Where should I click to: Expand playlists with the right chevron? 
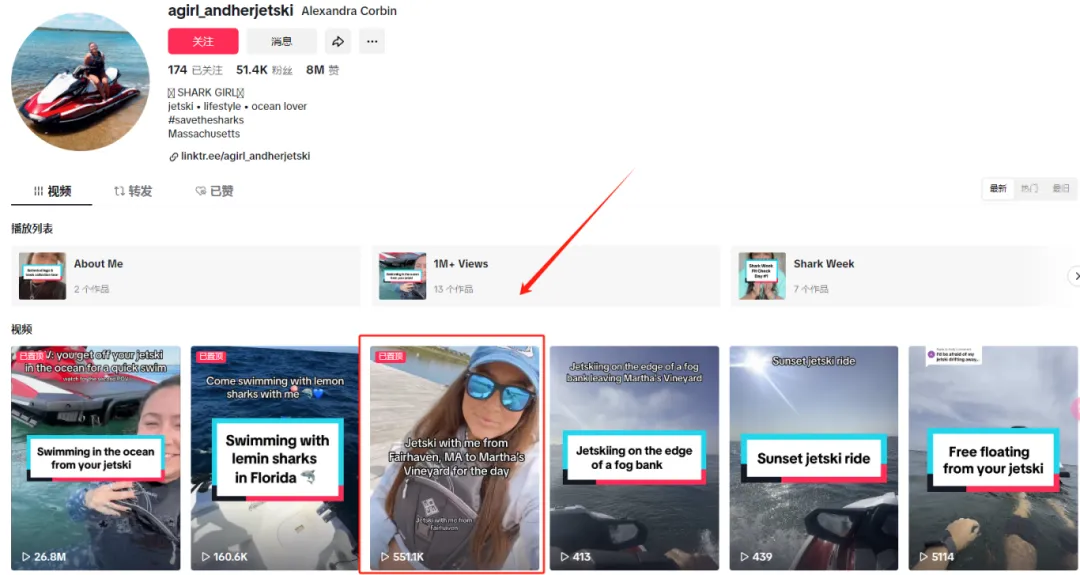tap(1074, 276)
